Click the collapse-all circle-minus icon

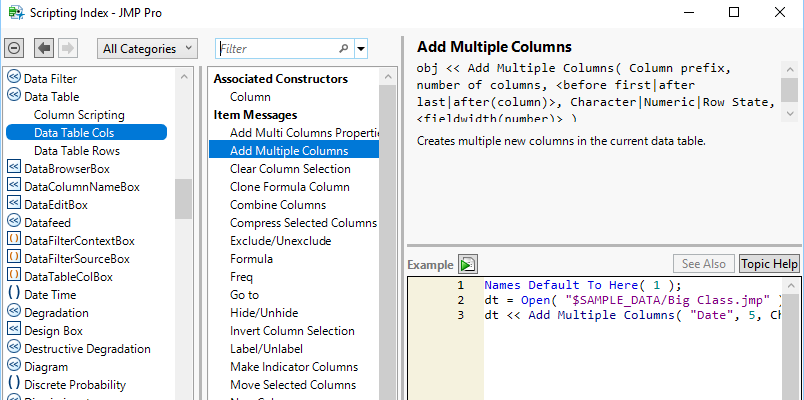click(14, 48)
